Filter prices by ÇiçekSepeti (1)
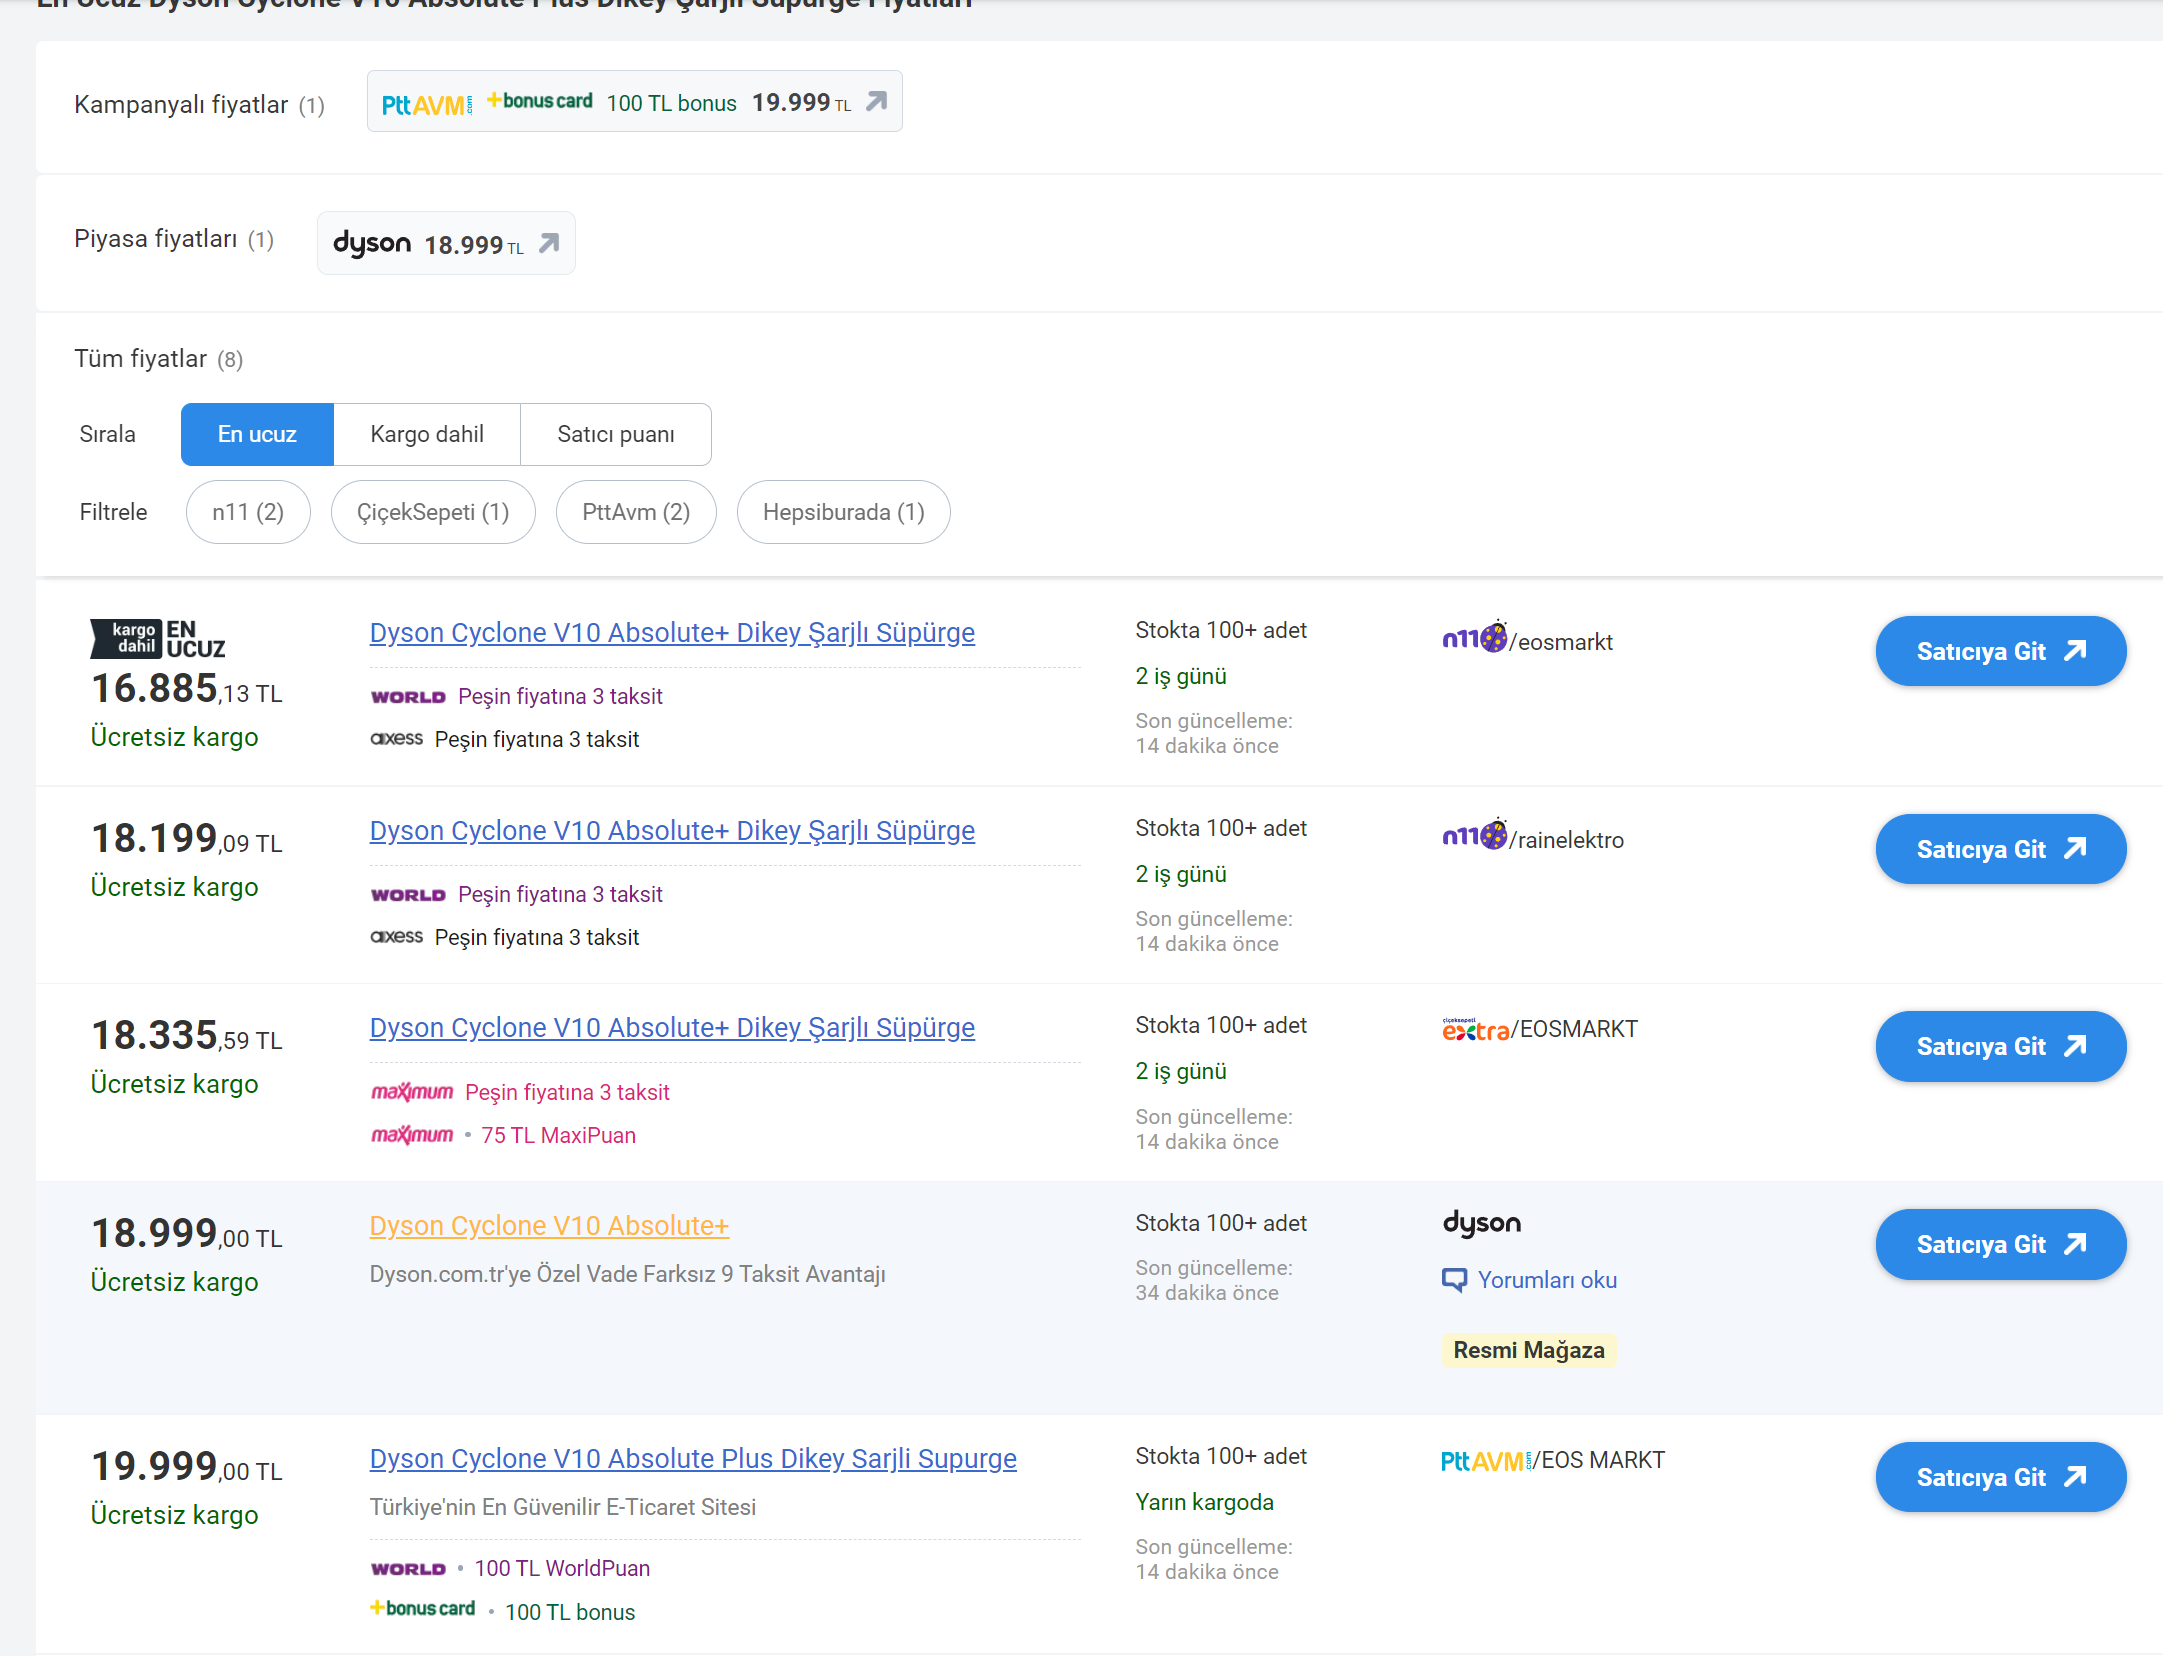 [x=433, y=512]
